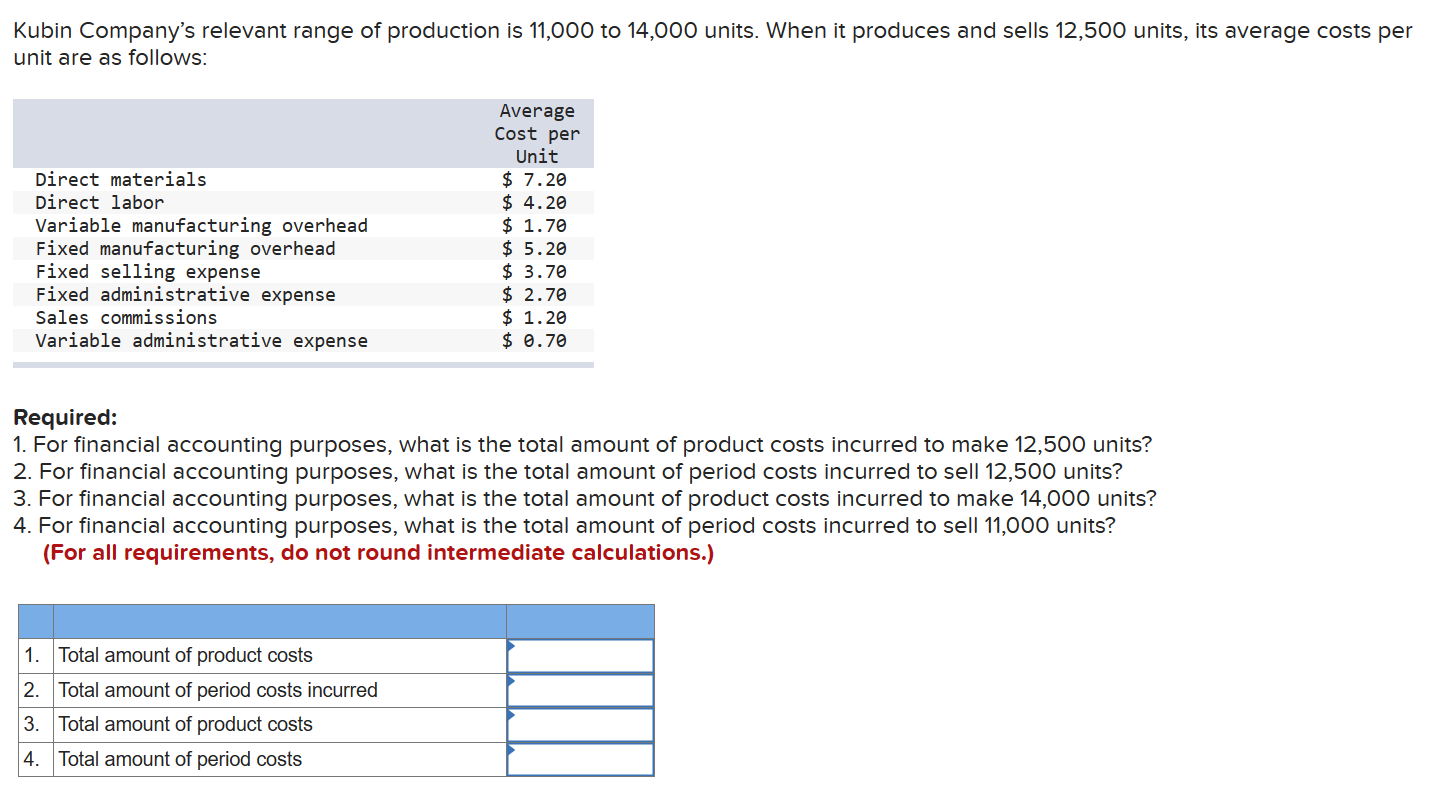This screenshot has height=803, width=1443.
Task: Select the $ 4.20 direct labor cost
Action: click(x=534, y=203)
